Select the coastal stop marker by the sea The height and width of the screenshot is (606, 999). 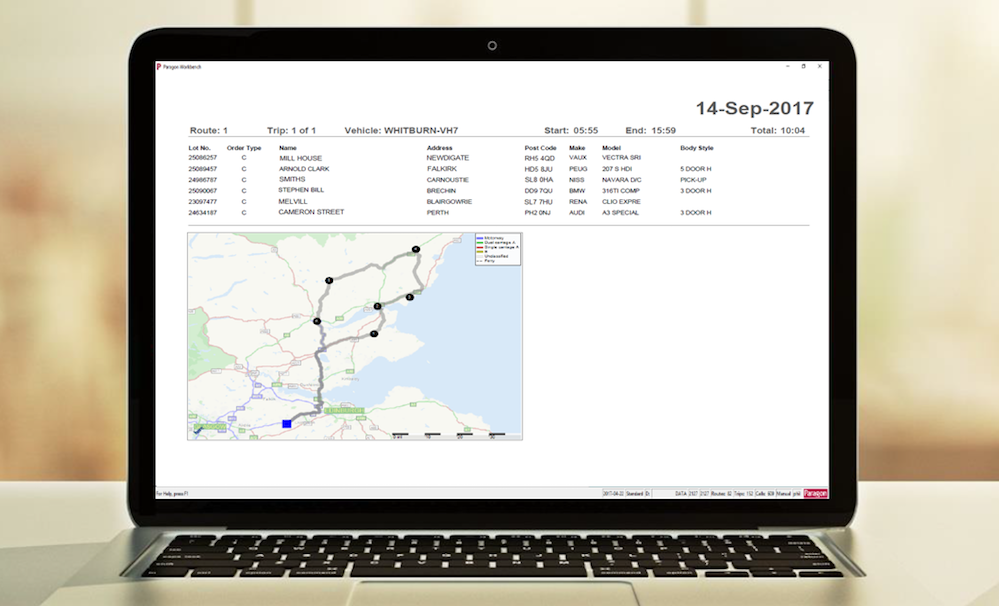409,296
